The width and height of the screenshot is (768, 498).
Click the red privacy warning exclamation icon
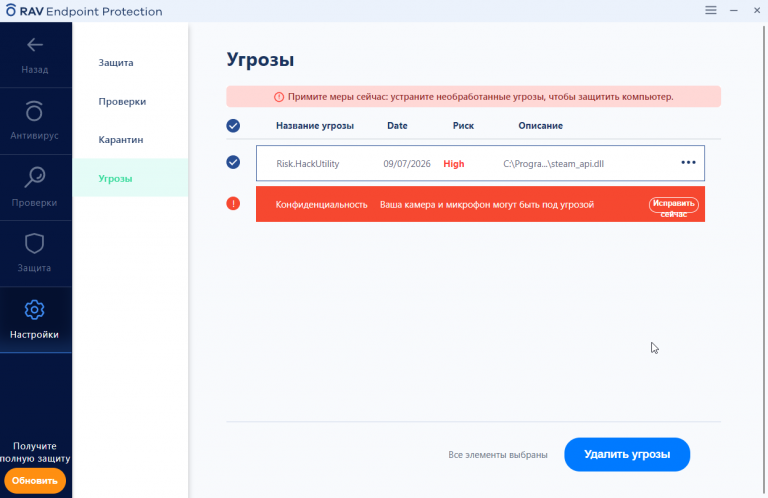click(x=233, y=203)
